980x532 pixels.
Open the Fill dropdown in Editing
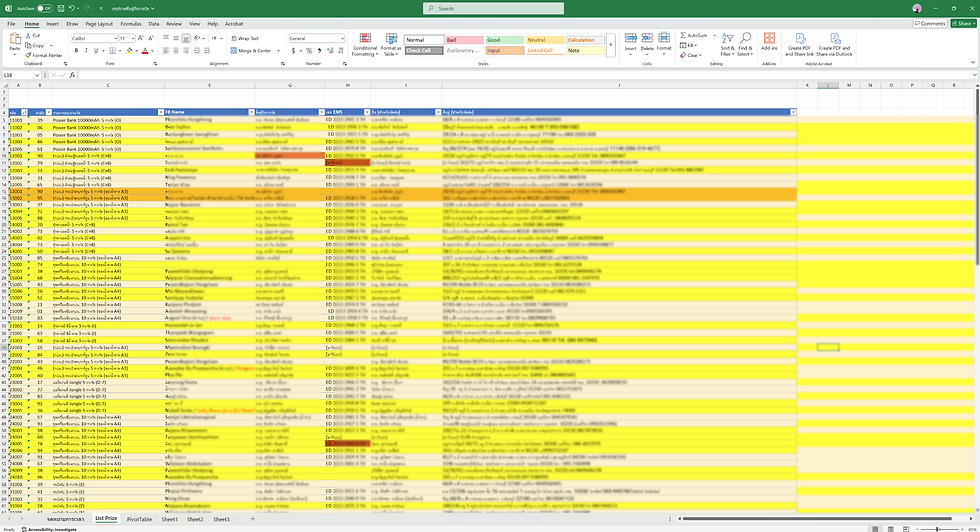coord(688,45)
